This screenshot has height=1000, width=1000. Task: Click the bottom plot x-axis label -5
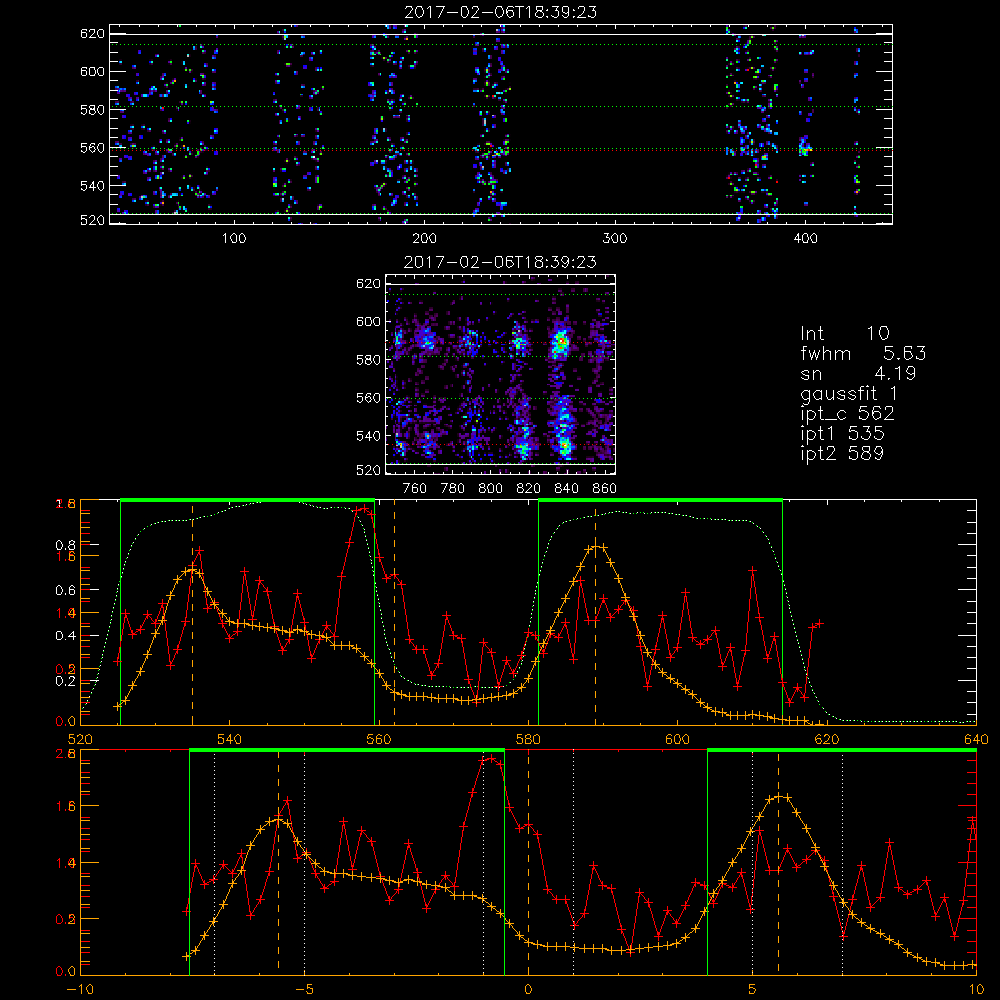[304, 990]
